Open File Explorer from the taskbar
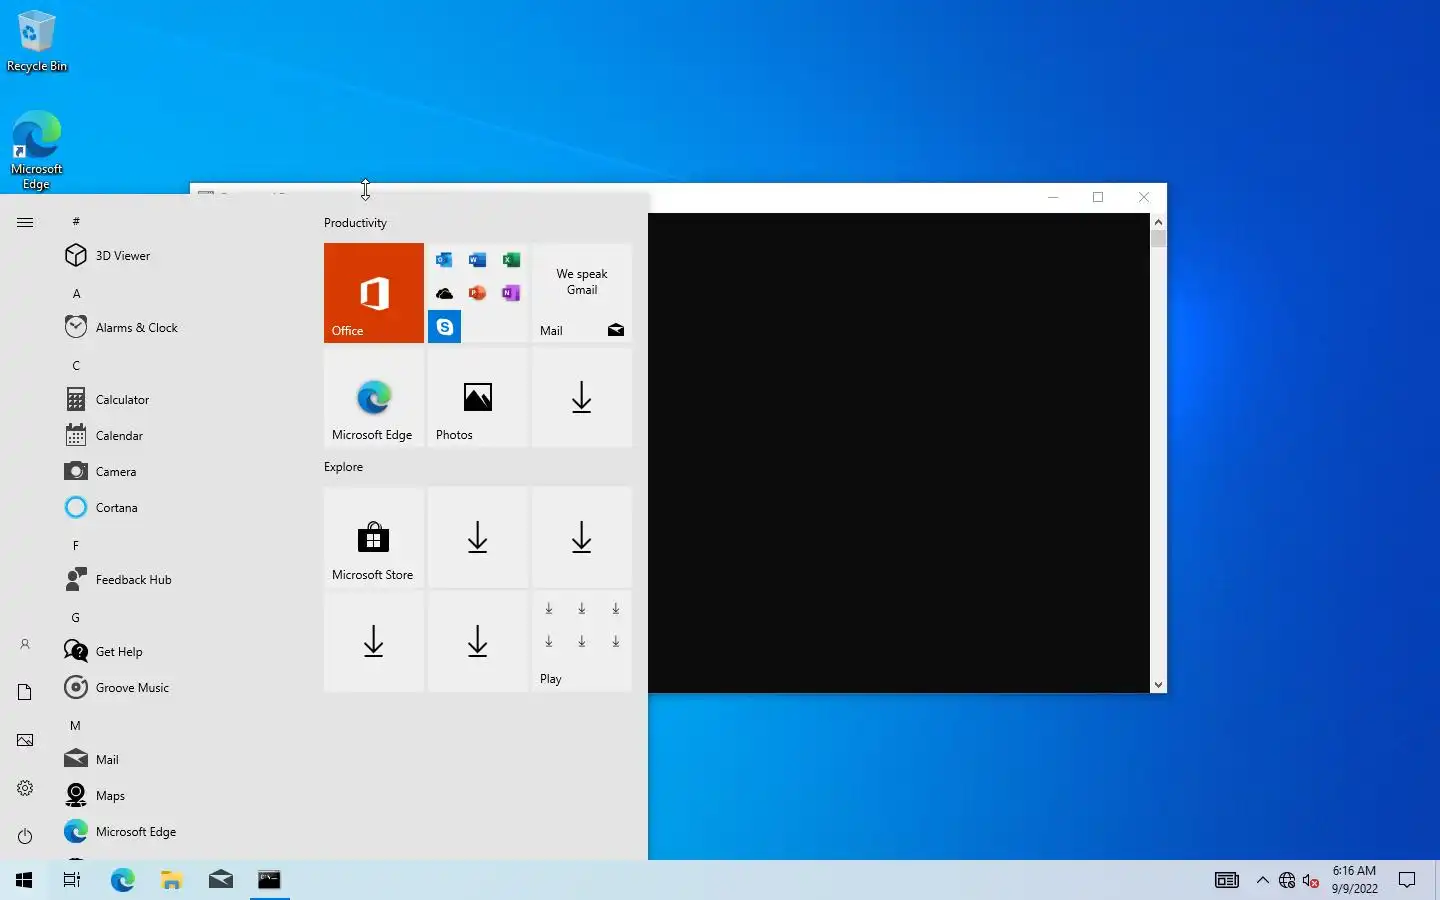1440x900 pixels. [172, 880]
